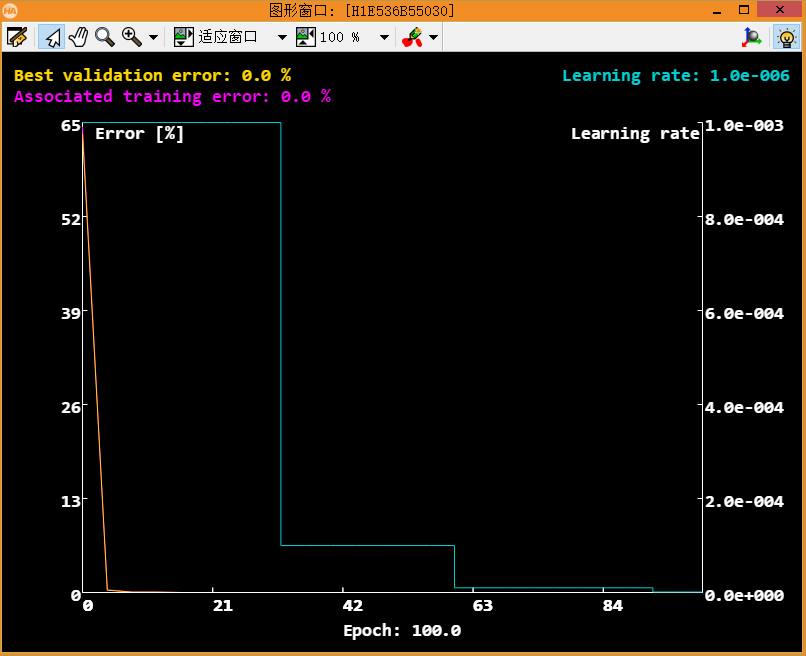Screen dimensions: 806x656
Task: Click the '52' error axis label
Action: [x=71, y=220]
